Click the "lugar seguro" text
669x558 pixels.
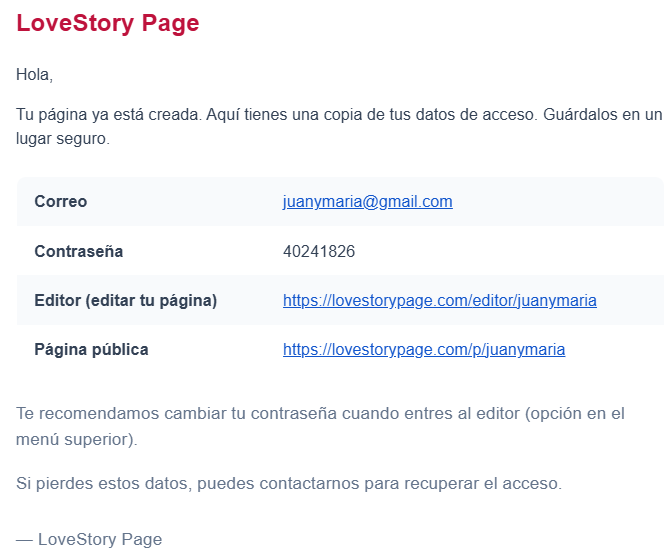click(x=61, y=139)
